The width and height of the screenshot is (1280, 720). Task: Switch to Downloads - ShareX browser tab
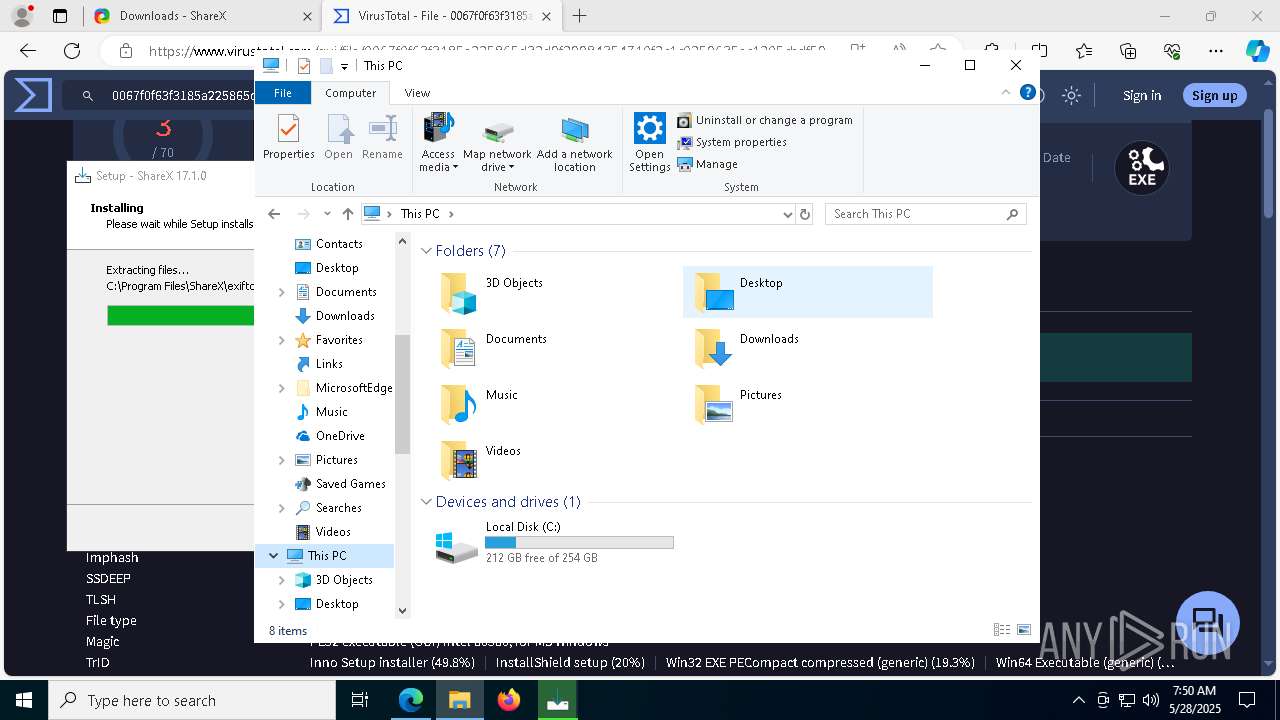pyautogui.click(x=200, y=16)
